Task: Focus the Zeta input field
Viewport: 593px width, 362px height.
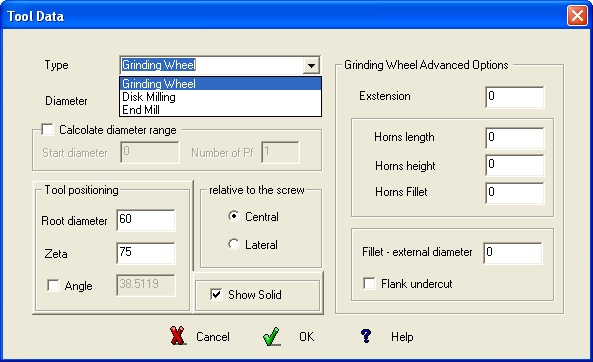Action: coord(146,253)
